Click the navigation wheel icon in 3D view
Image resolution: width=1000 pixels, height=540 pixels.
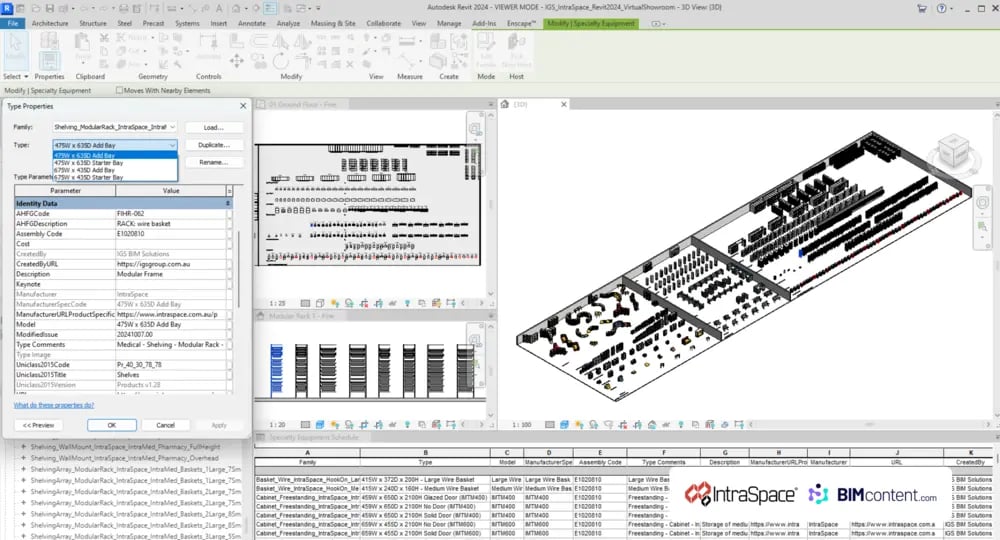982,203
